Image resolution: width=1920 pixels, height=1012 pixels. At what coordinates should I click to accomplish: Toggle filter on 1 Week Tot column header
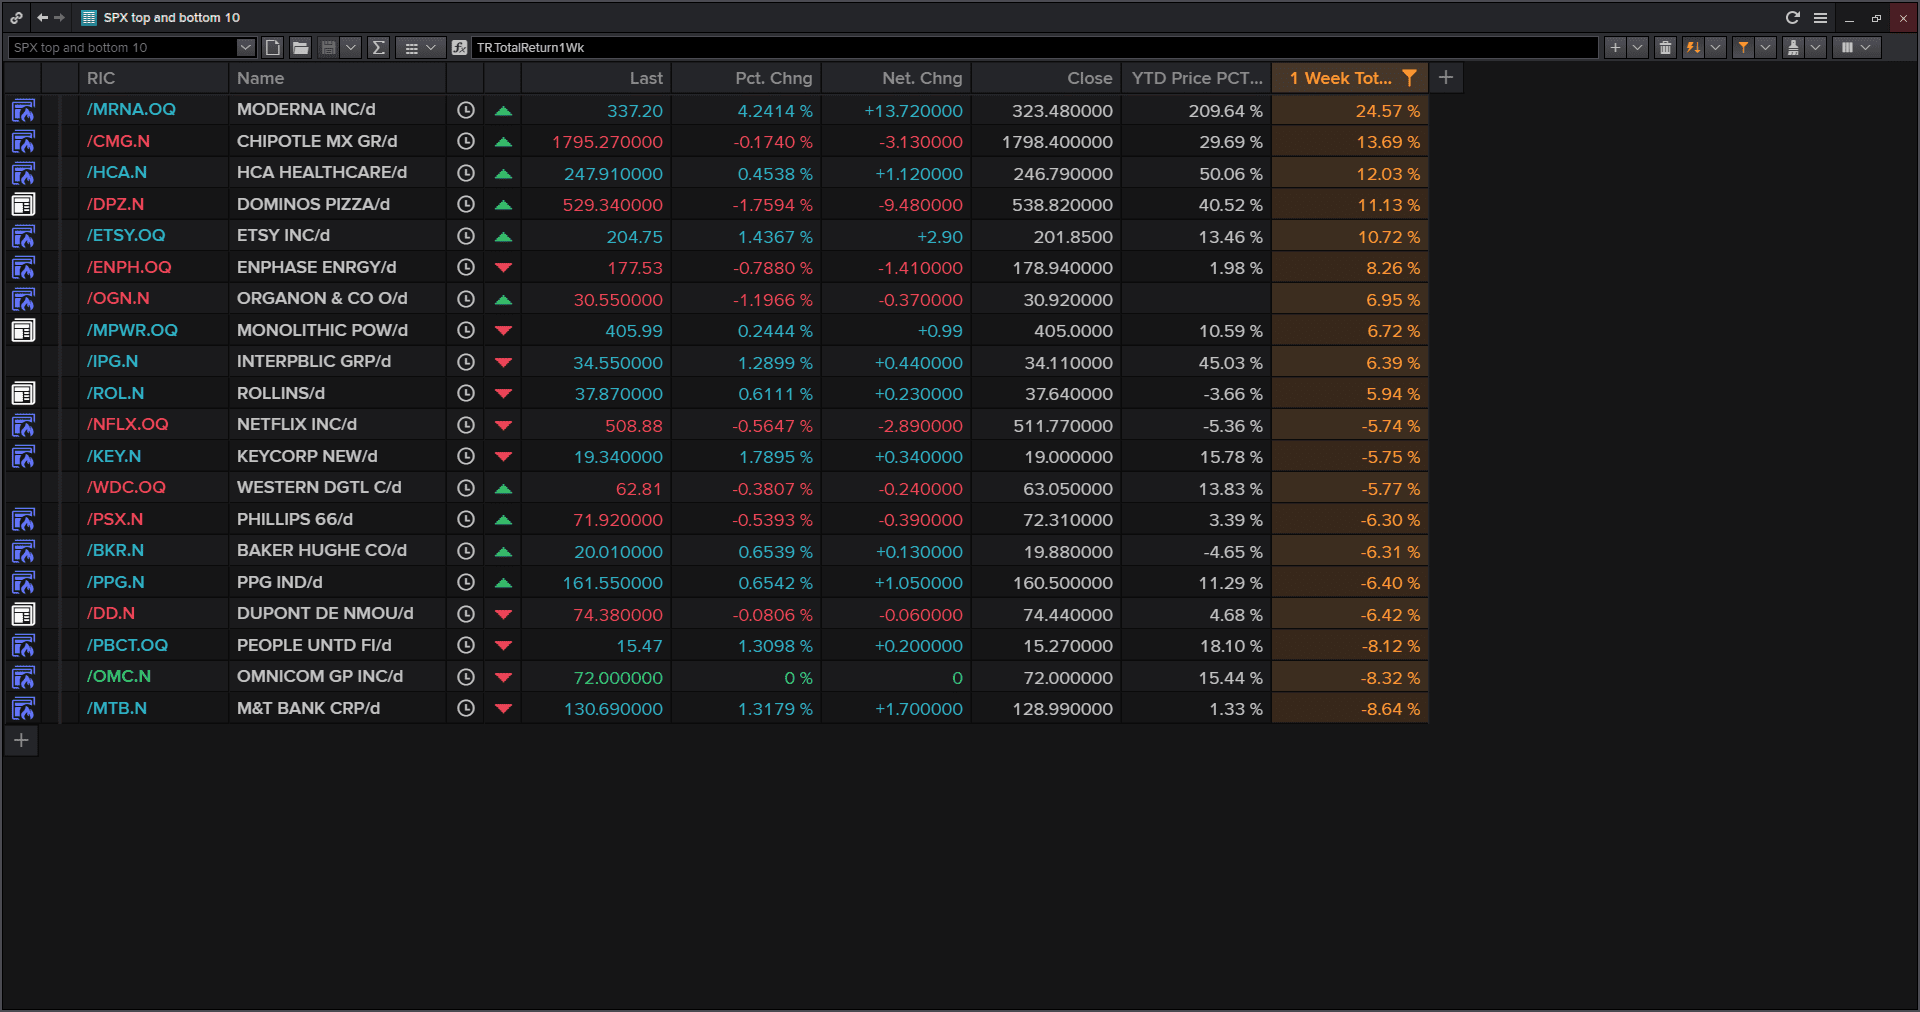pos(1409,78)
